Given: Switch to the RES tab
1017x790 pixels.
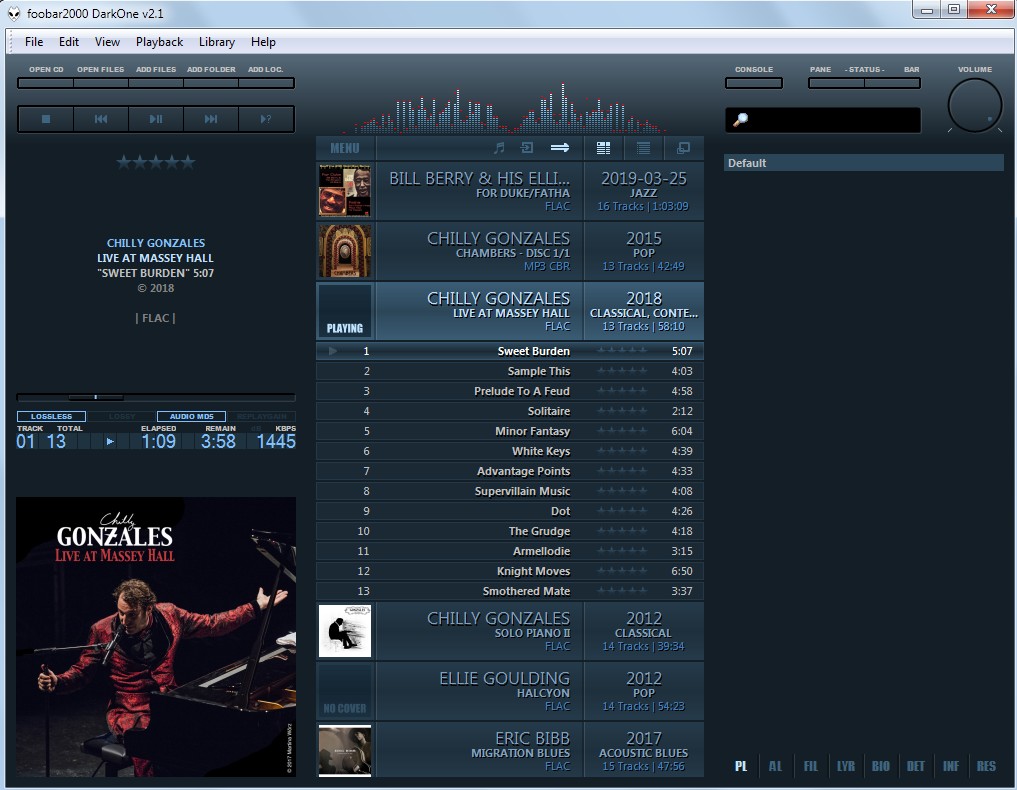Looking at the screenshot, I should 986,766.
